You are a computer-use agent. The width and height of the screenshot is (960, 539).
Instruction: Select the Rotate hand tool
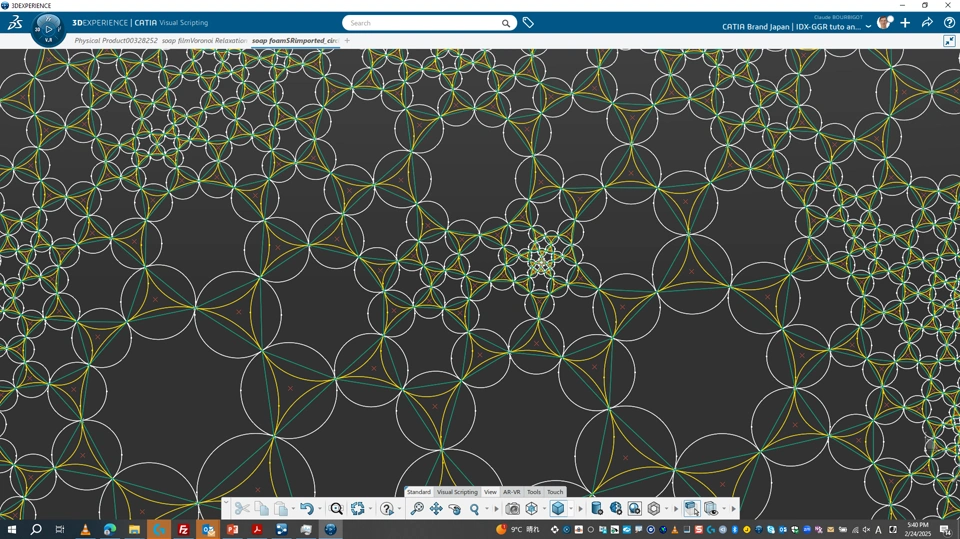coord(455,509)
